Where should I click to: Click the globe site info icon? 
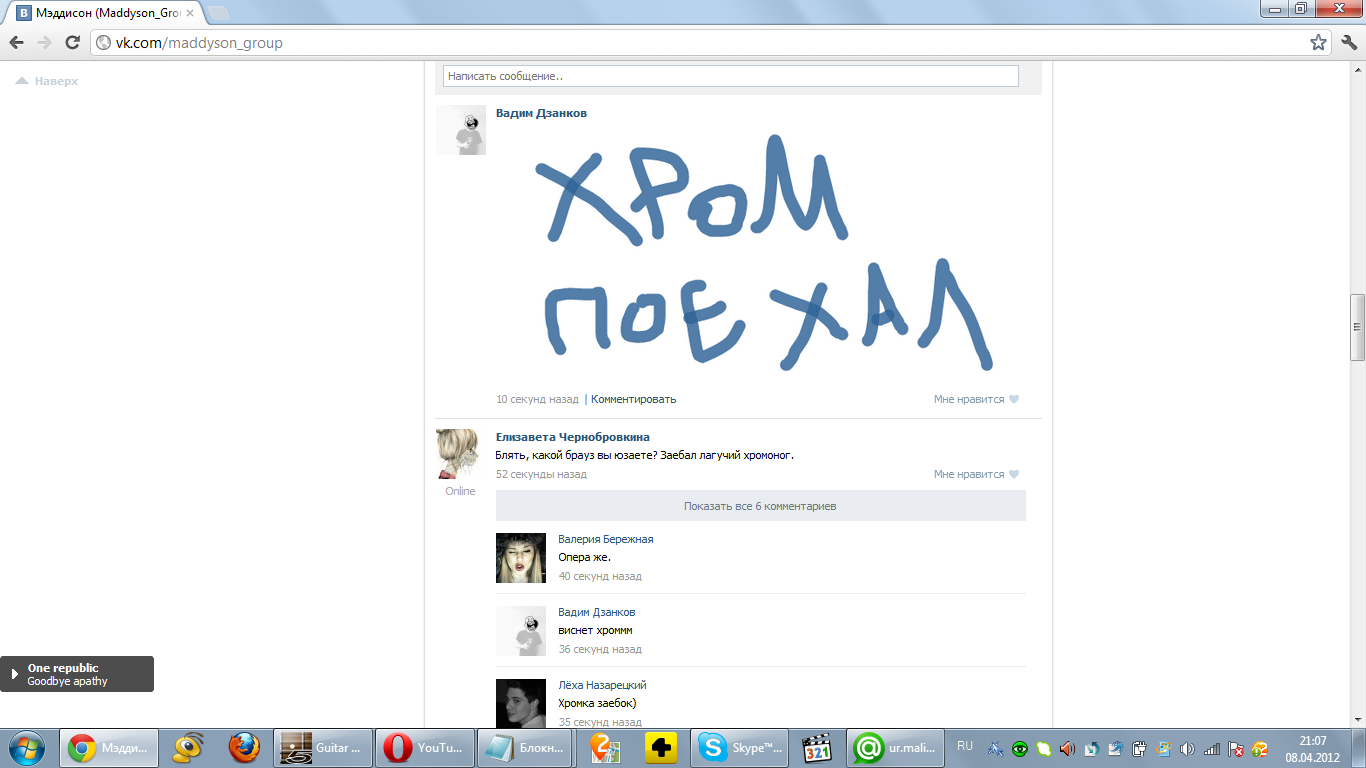104,43
